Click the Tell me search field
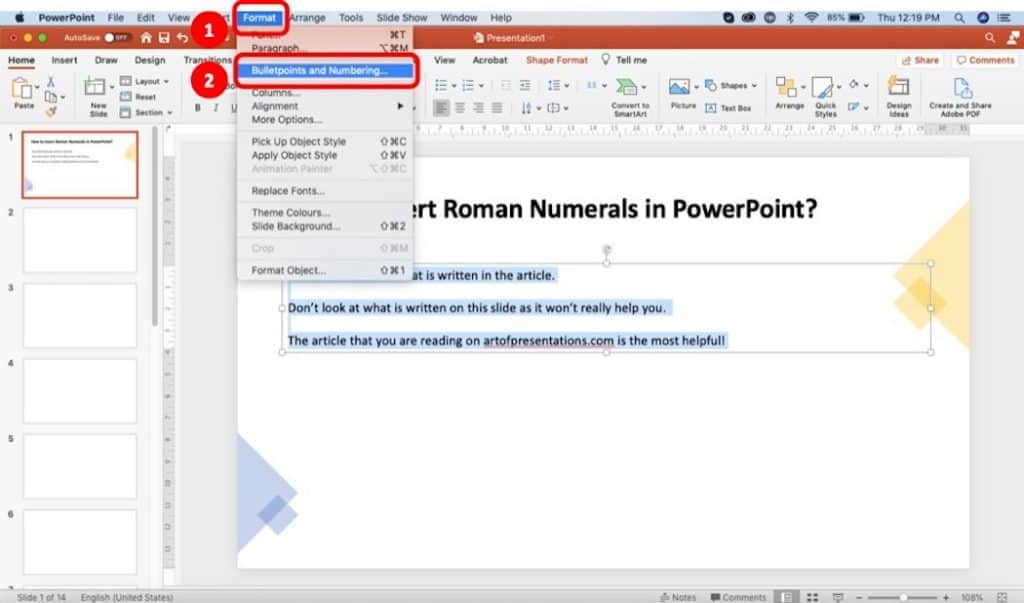Image resolution: width=1024 pixels, height=603 pixels. coord(624,60)
